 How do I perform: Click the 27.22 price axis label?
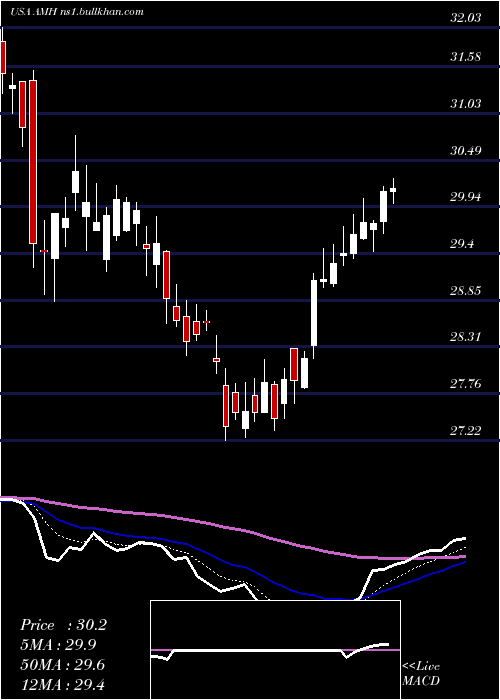tap(466, 431)
